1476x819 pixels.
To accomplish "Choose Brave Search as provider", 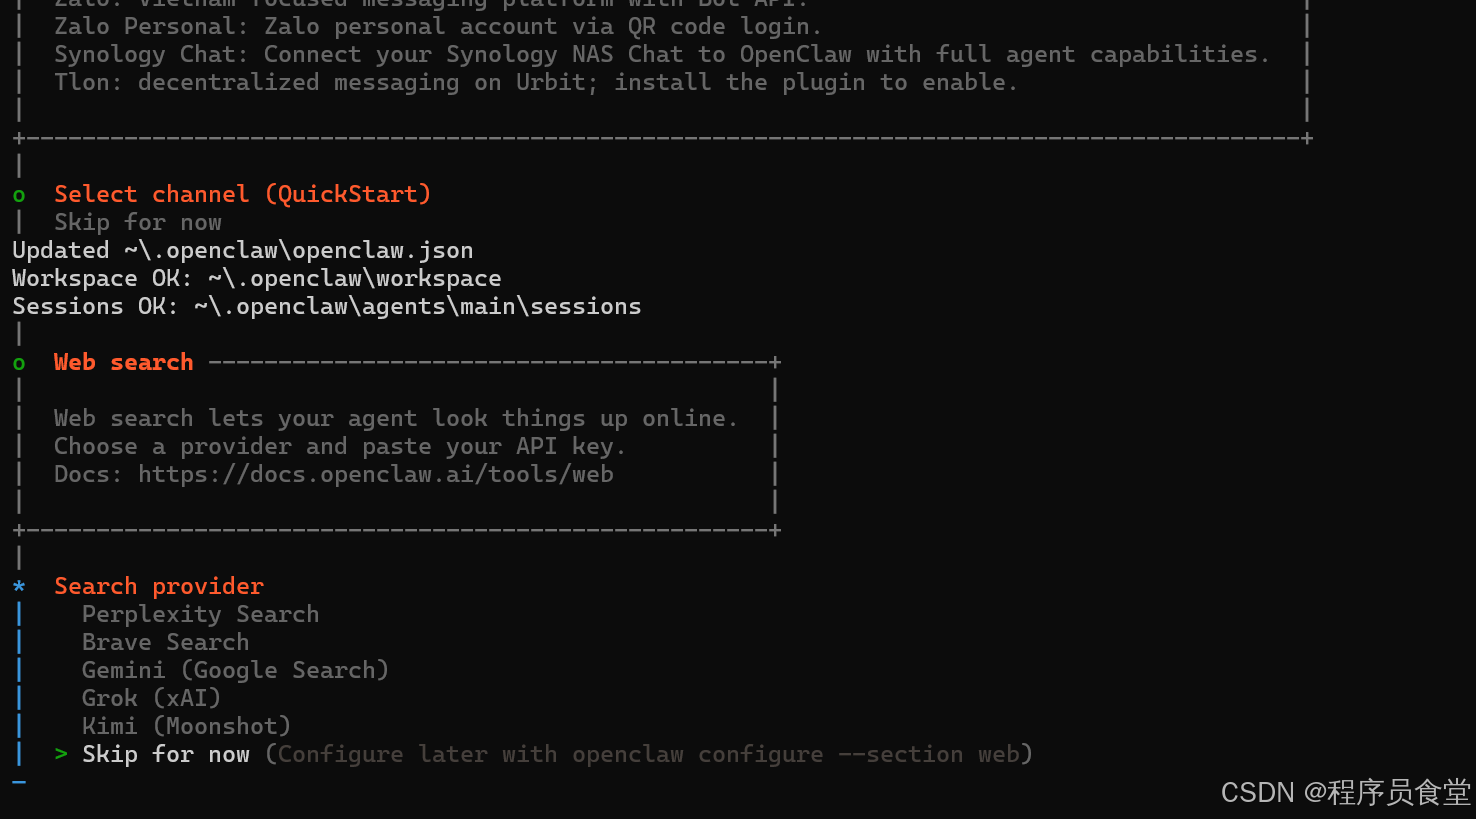I will 165,642.
